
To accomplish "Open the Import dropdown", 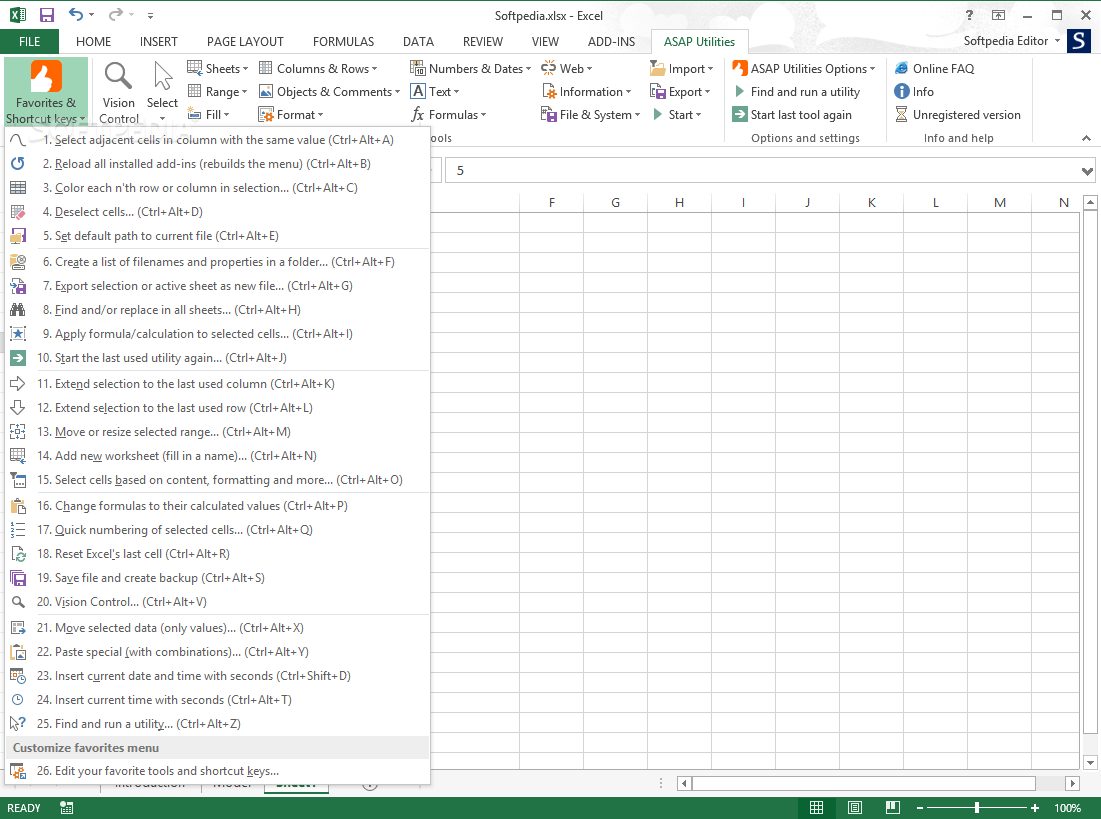I will click(681, 68).
